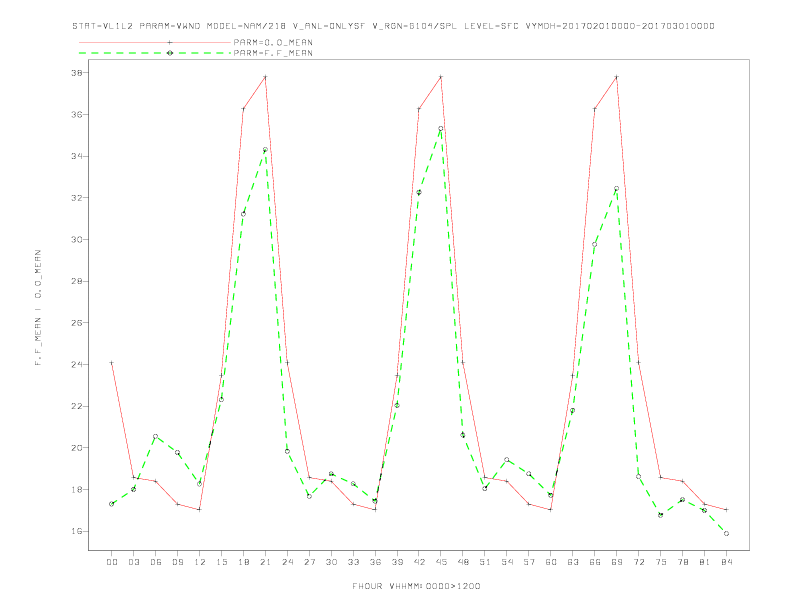
Task: Click x-axis forecast hour label 54
Action: click(507, 562)
